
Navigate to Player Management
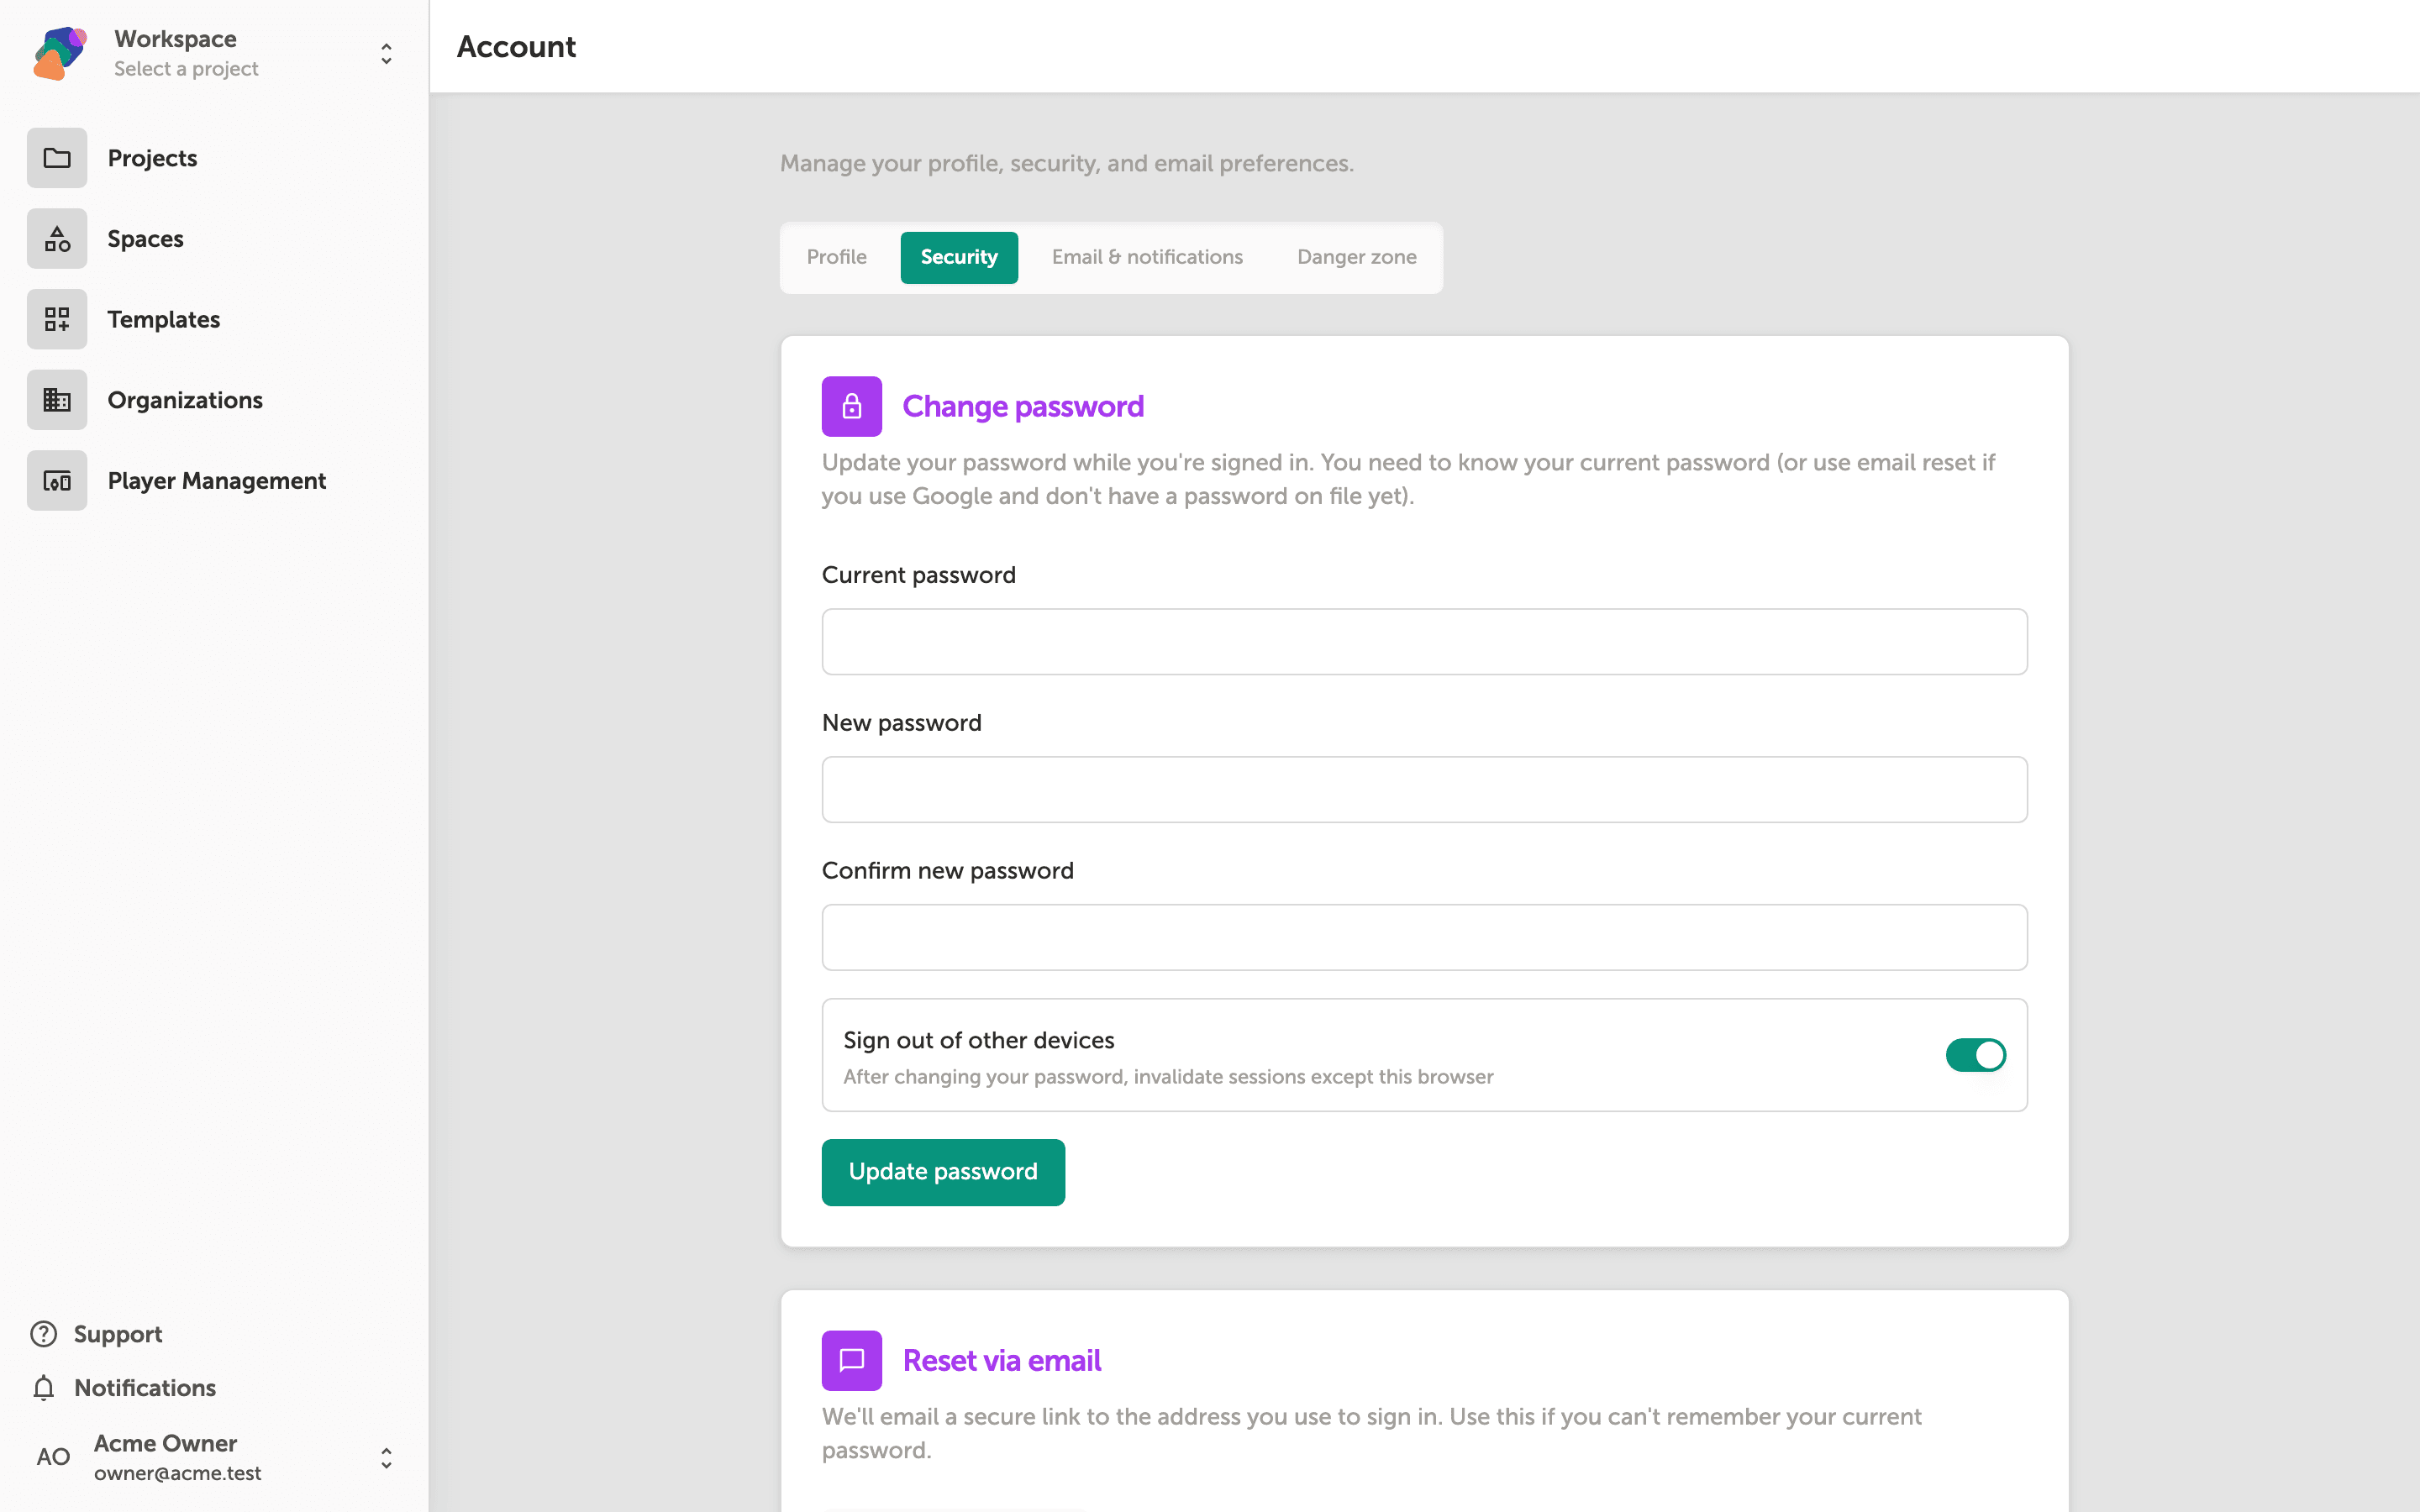click(x=217, y=481)
